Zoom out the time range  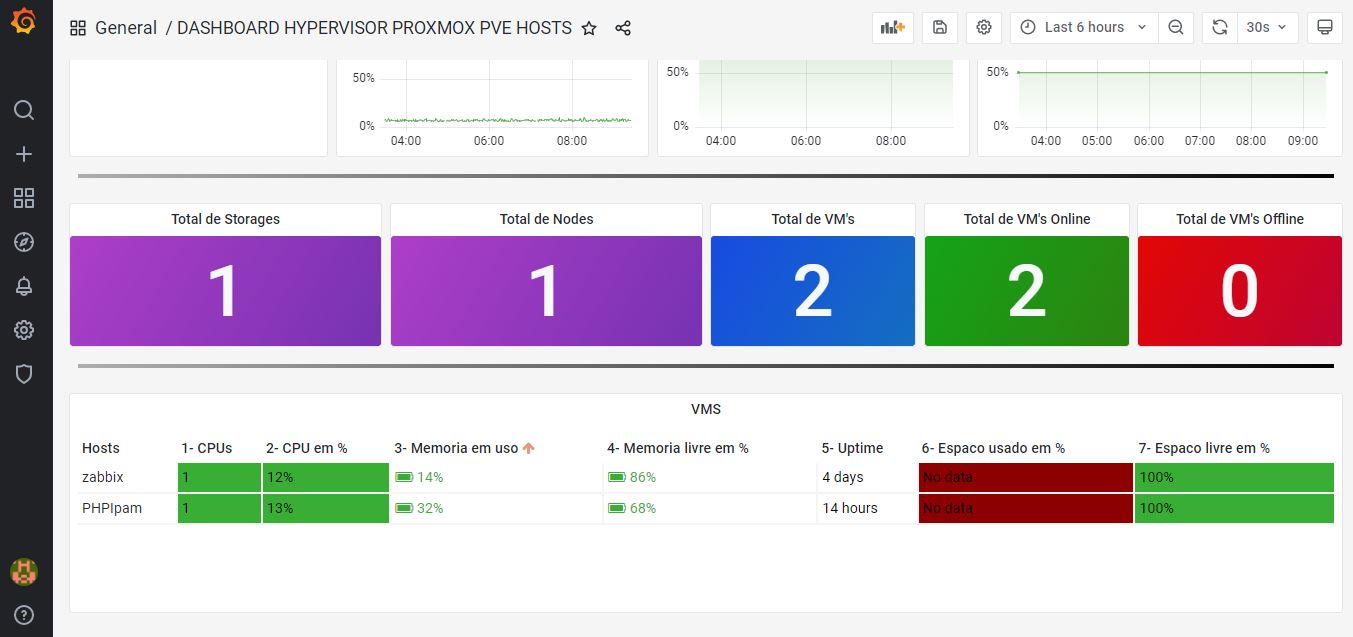1176,28
